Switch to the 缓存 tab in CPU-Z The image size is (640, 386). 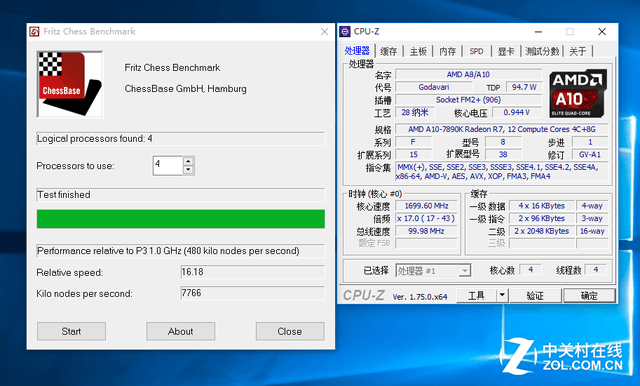[x=389, y=51]
